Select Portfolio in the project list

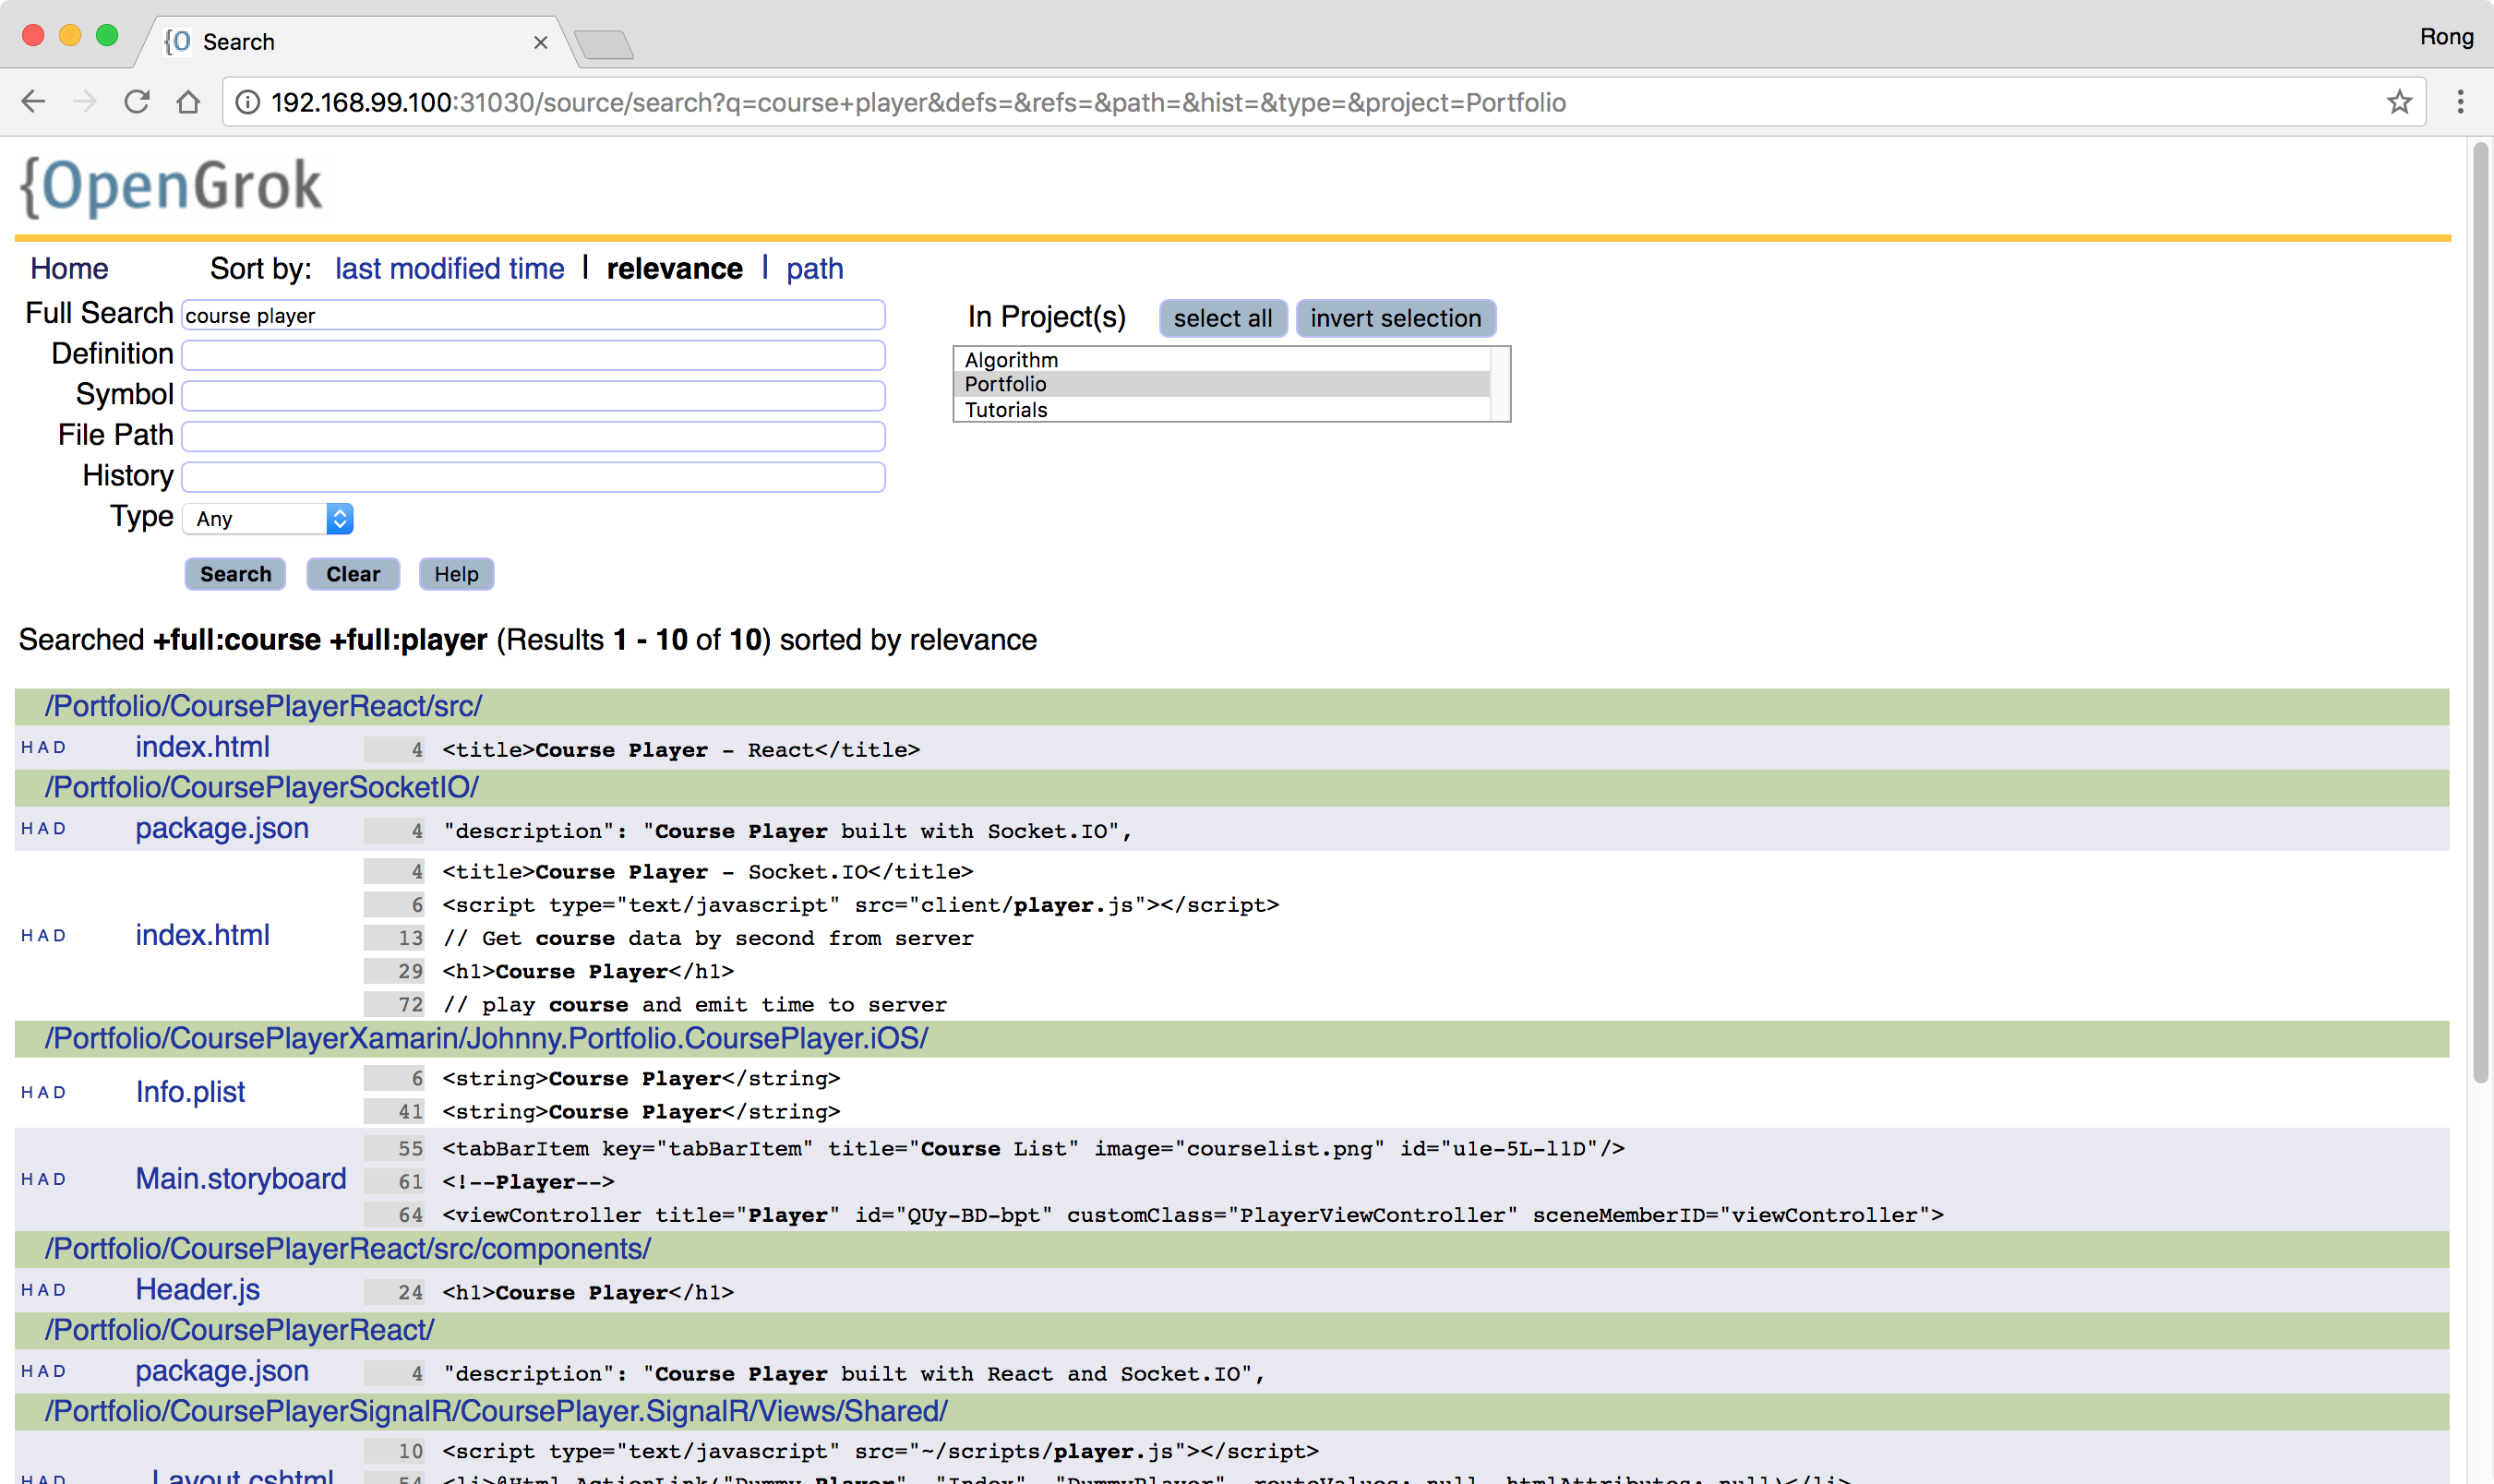(x=1221, y=384)
